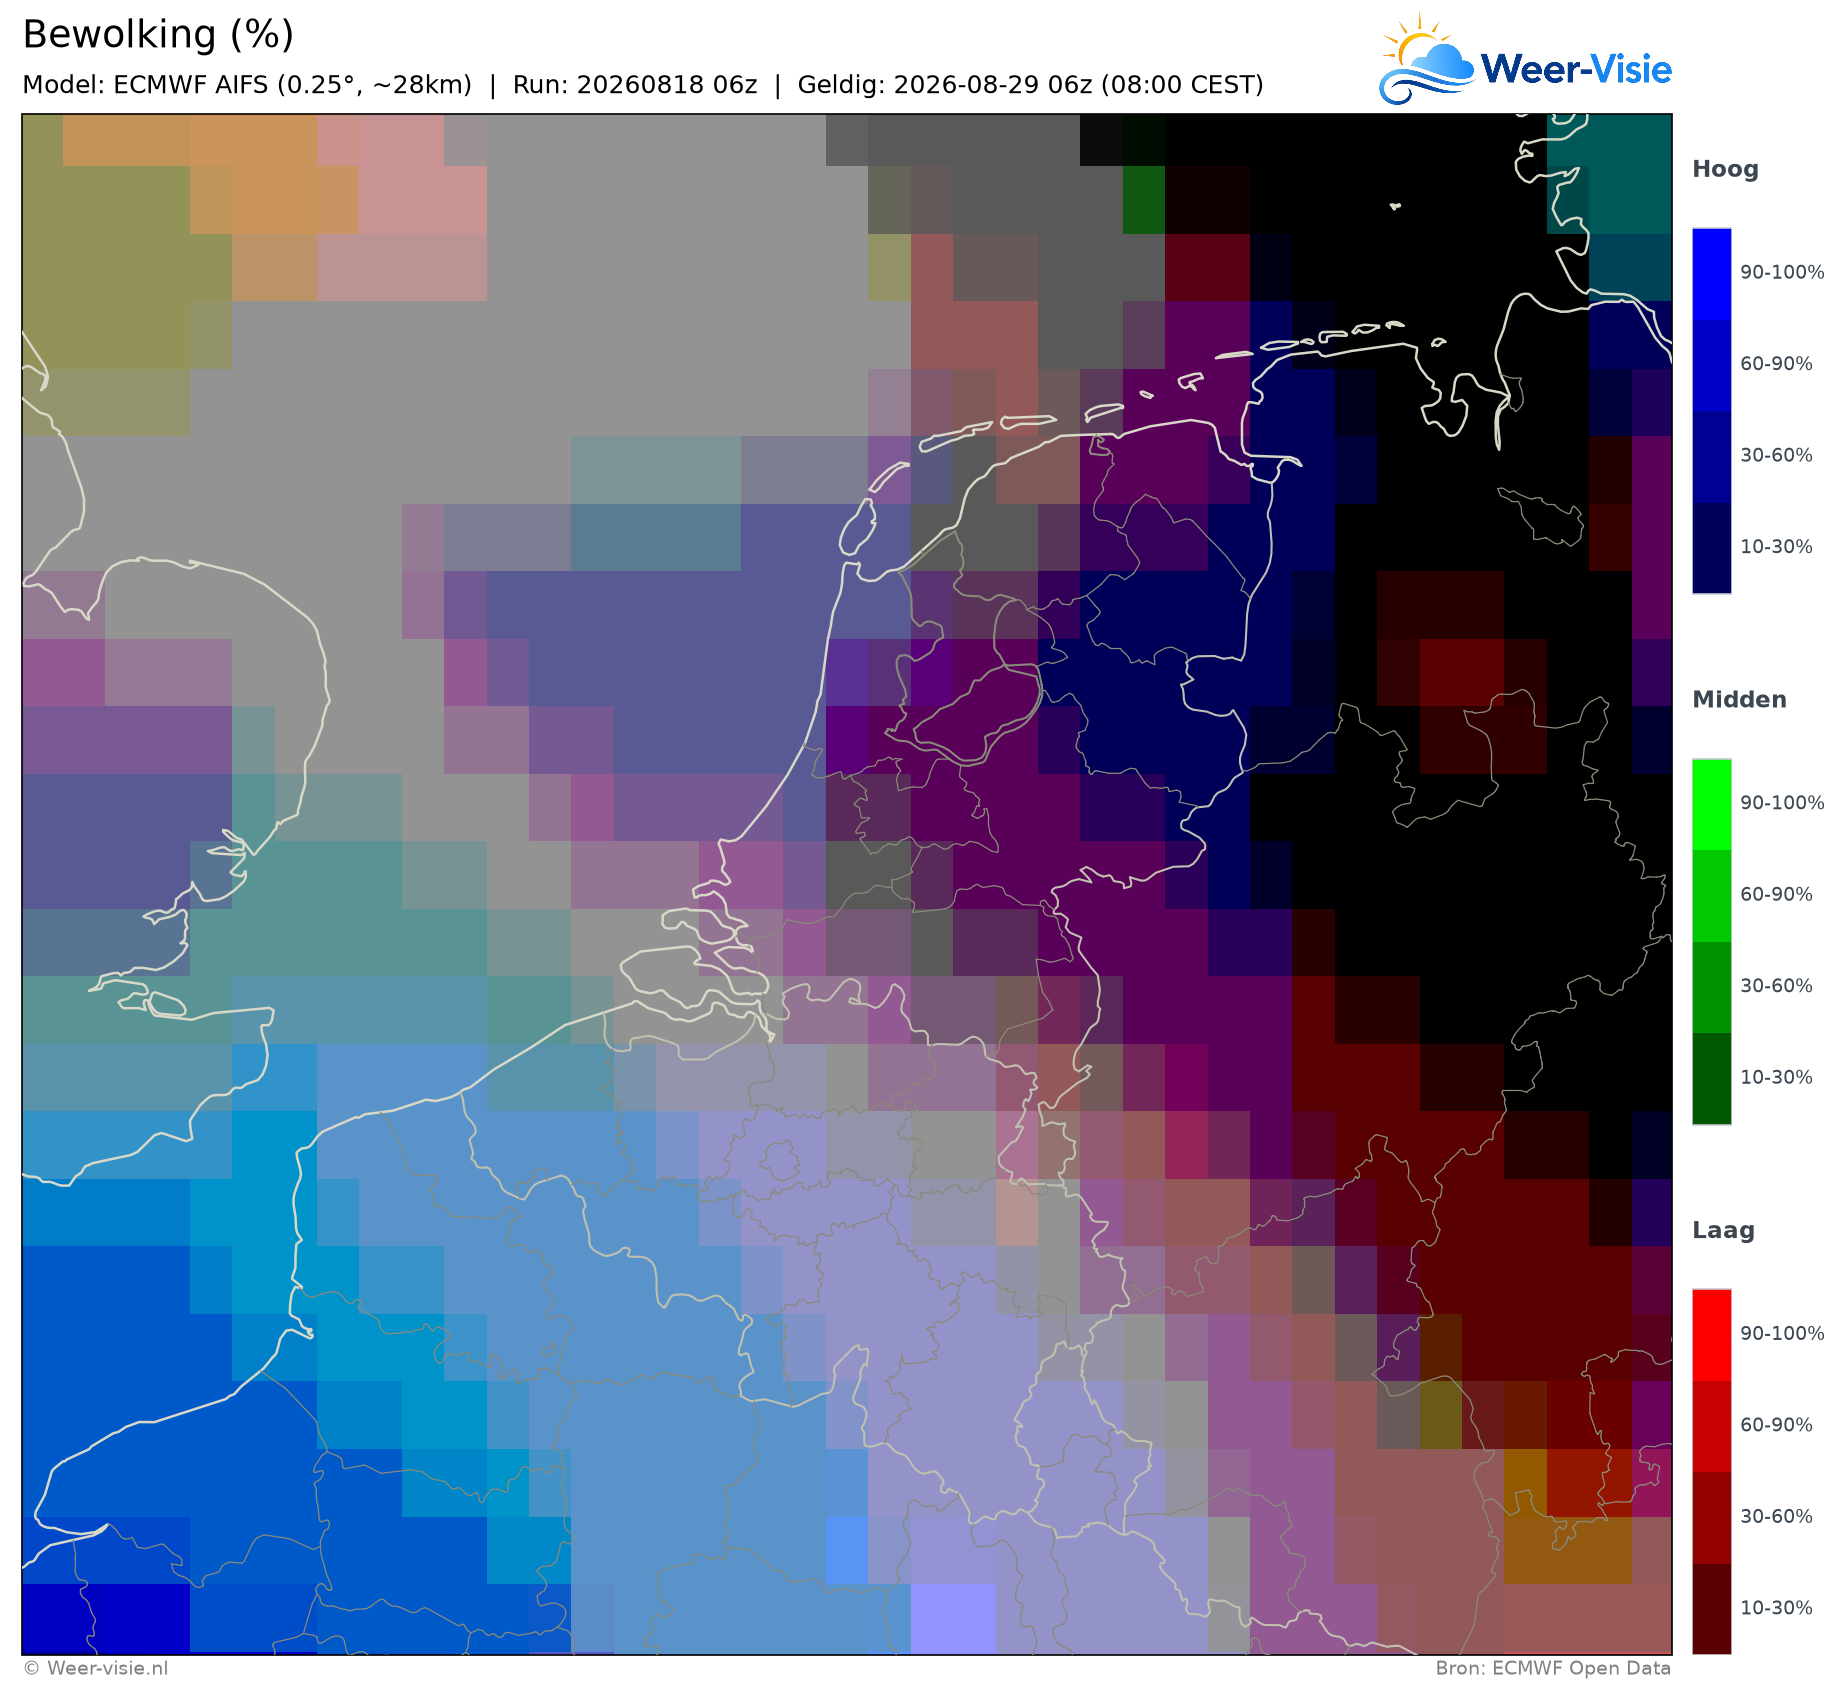The width and height of the screenshot is (1824, 1681).
Task: Select the Hoog 60-90% blue swatch
Action: pos(1711,365)
